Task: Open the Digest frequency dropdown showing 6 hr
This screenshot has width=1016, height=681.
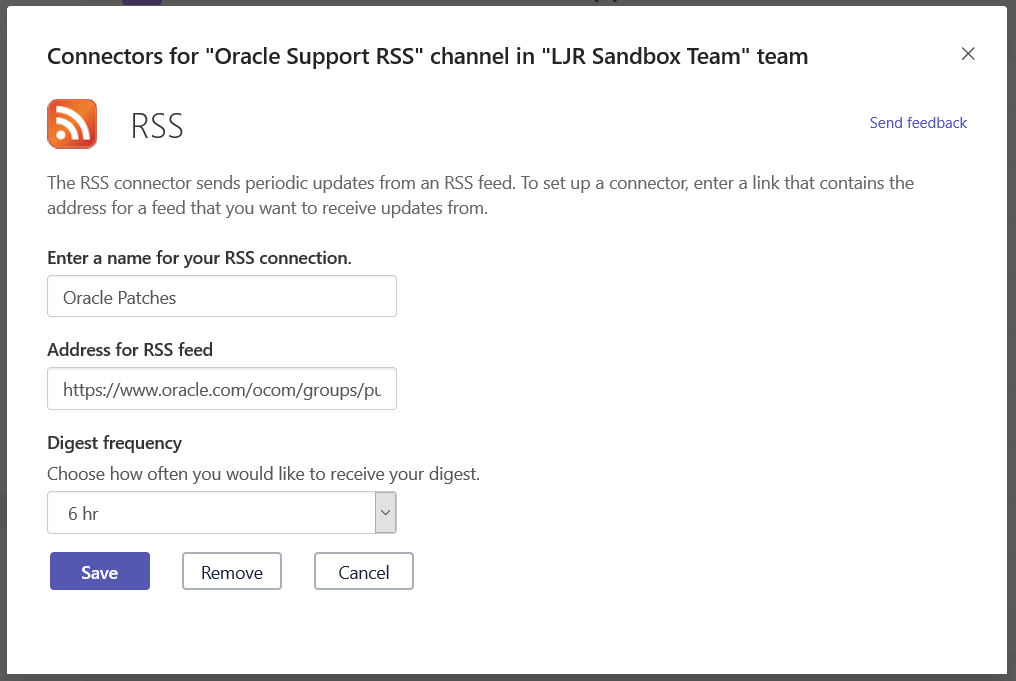Action: tap(222, 513)
